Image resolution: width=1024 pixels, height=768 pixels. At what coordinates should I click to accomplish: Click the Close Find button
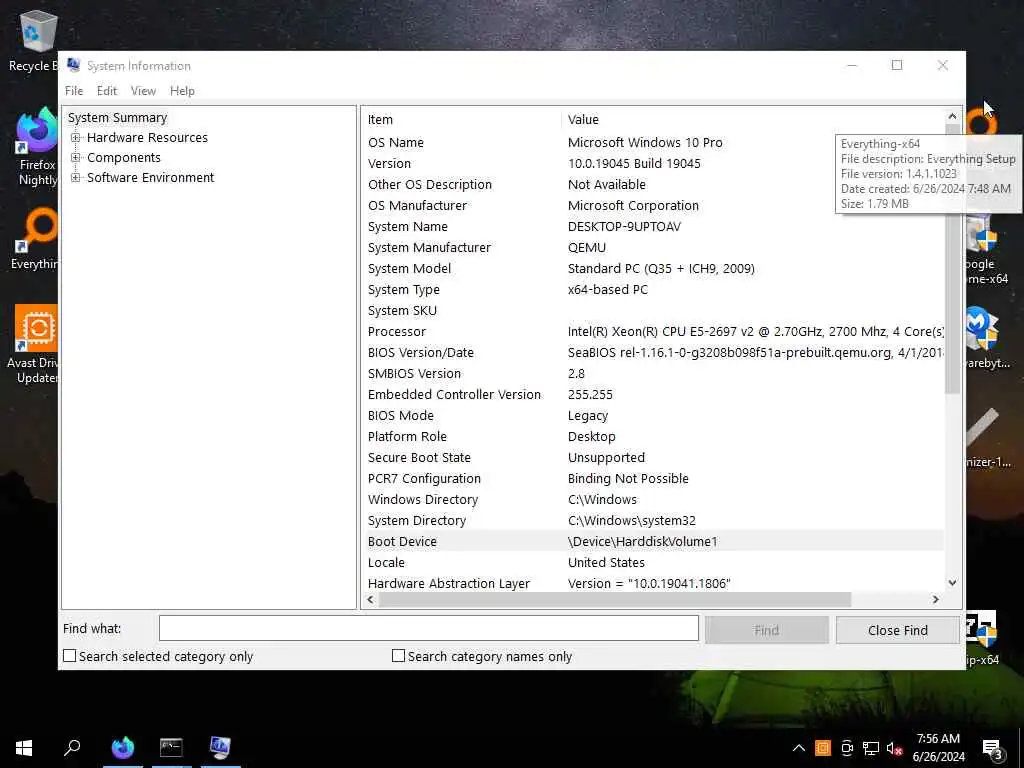(x=897, y=630)
